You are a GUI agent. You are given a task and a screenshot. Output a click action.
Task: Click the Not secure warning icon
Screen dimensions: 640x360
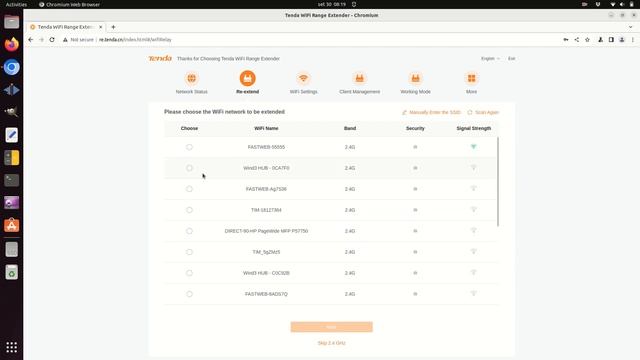tap(65, 40)
